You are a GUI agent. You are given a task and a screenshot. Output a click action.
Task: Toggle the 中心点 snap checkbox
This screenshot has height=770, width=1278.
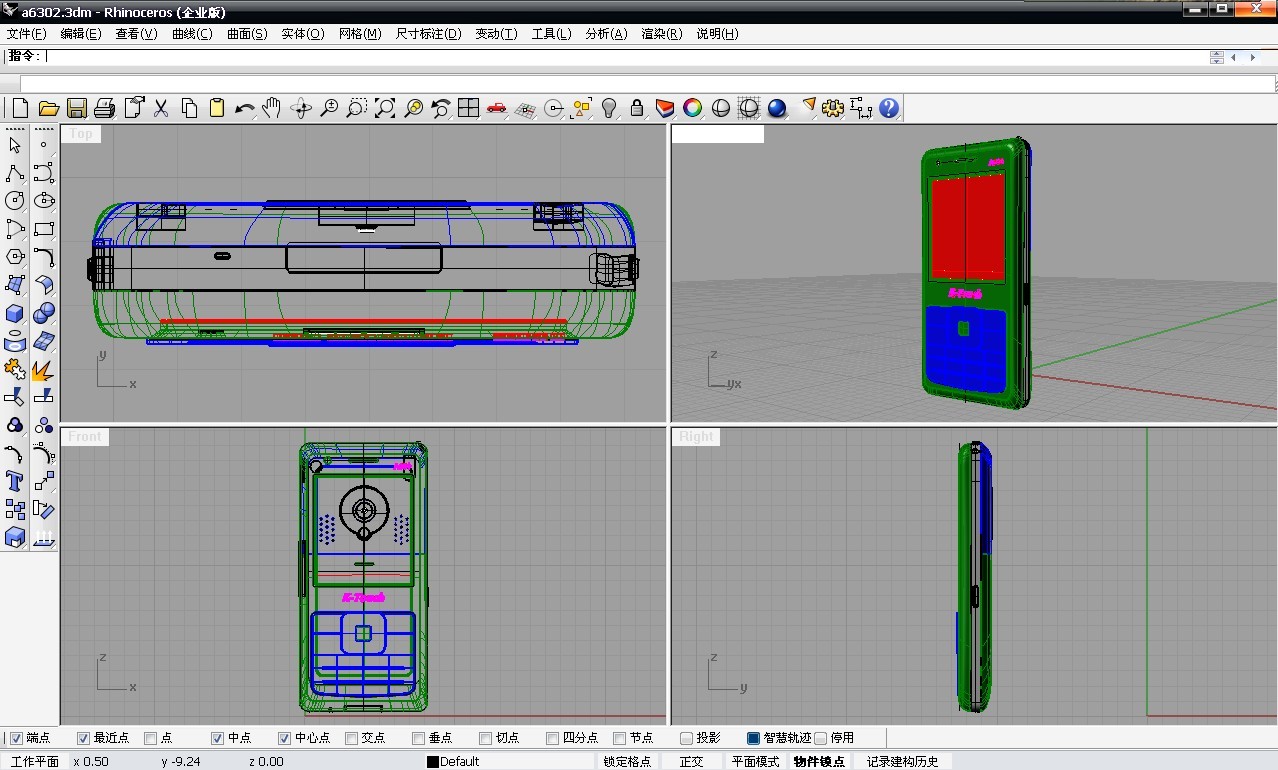point(285,738)
